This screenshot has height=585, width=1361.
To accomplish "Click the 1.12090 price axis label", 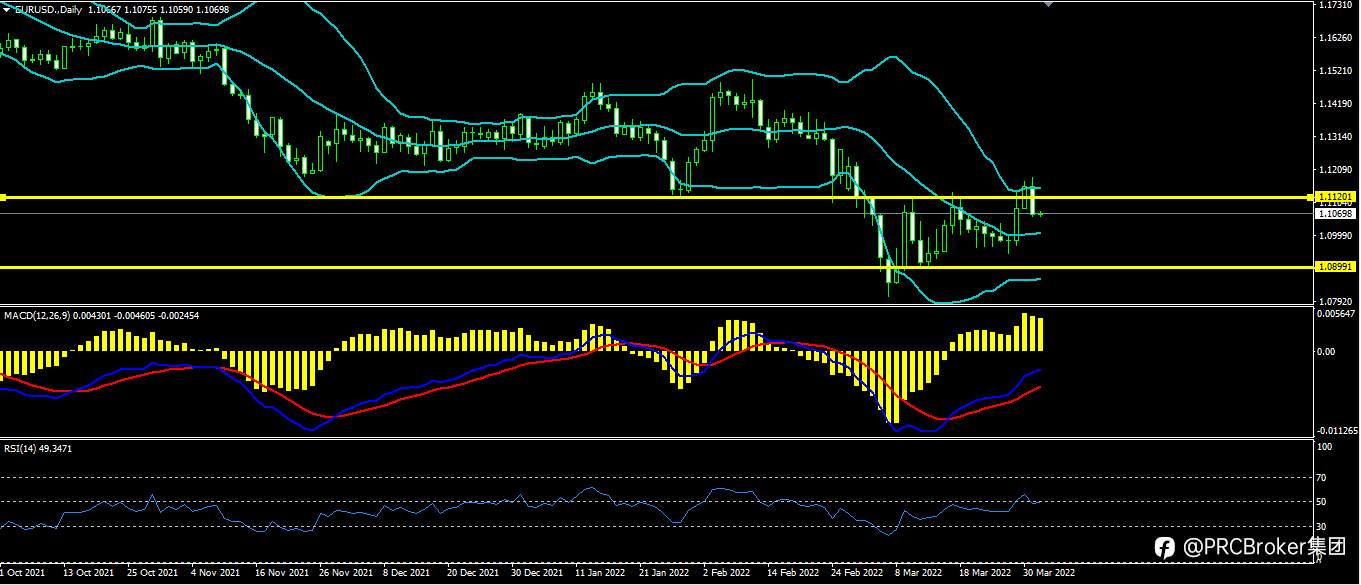I will click(1335, 170).
